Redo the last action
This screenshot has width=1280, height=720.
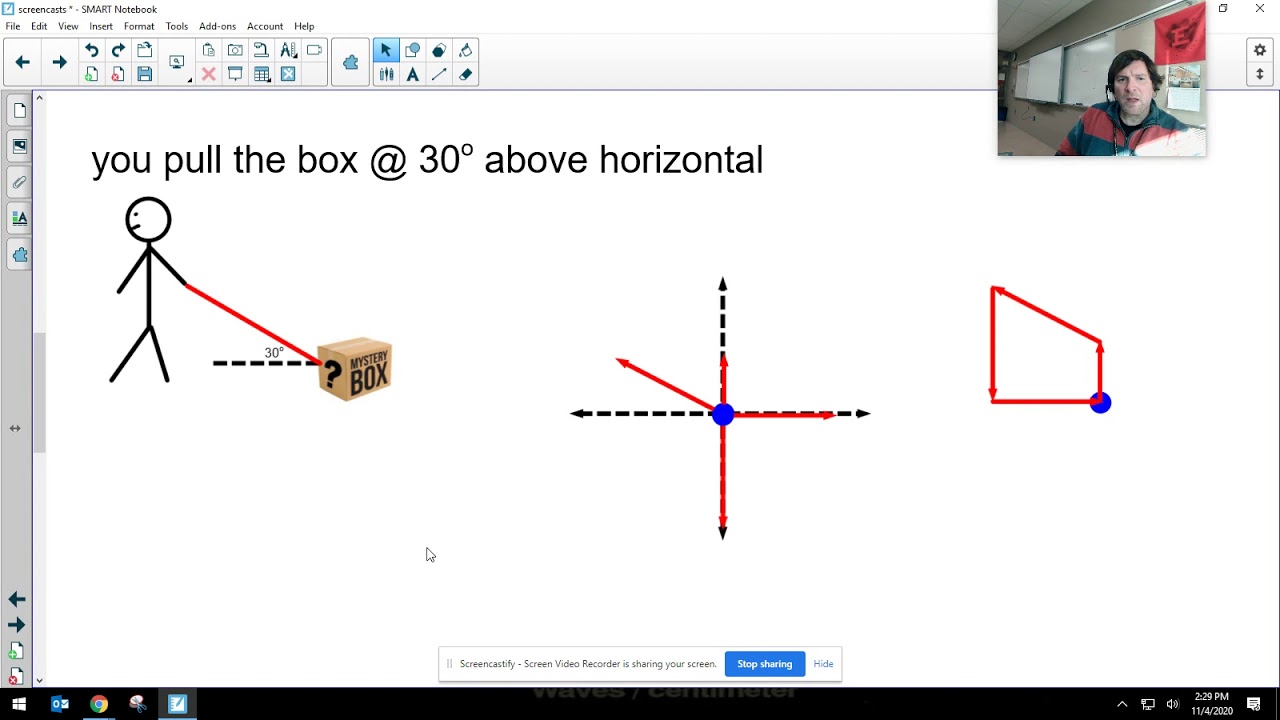[x=118, y=50]
